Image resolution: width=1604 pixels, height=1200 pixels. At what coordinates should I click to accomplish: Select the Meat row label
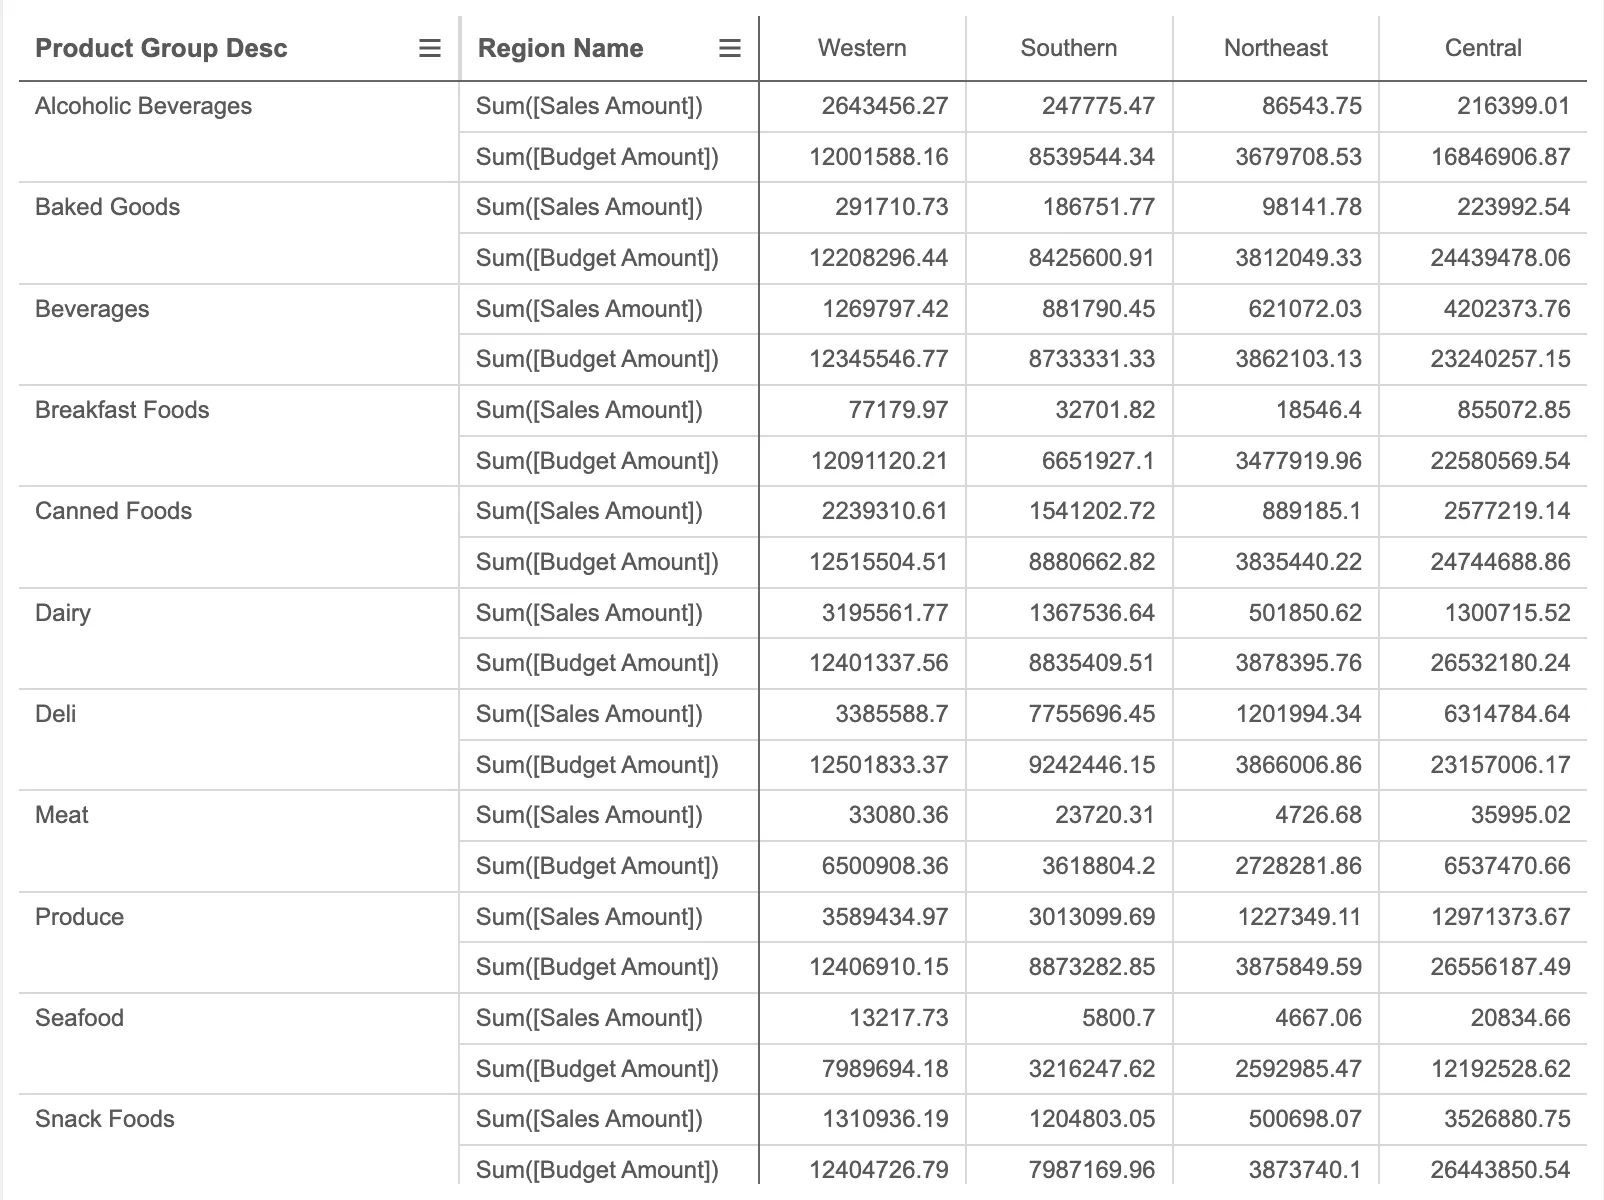[x=60, y=815]
